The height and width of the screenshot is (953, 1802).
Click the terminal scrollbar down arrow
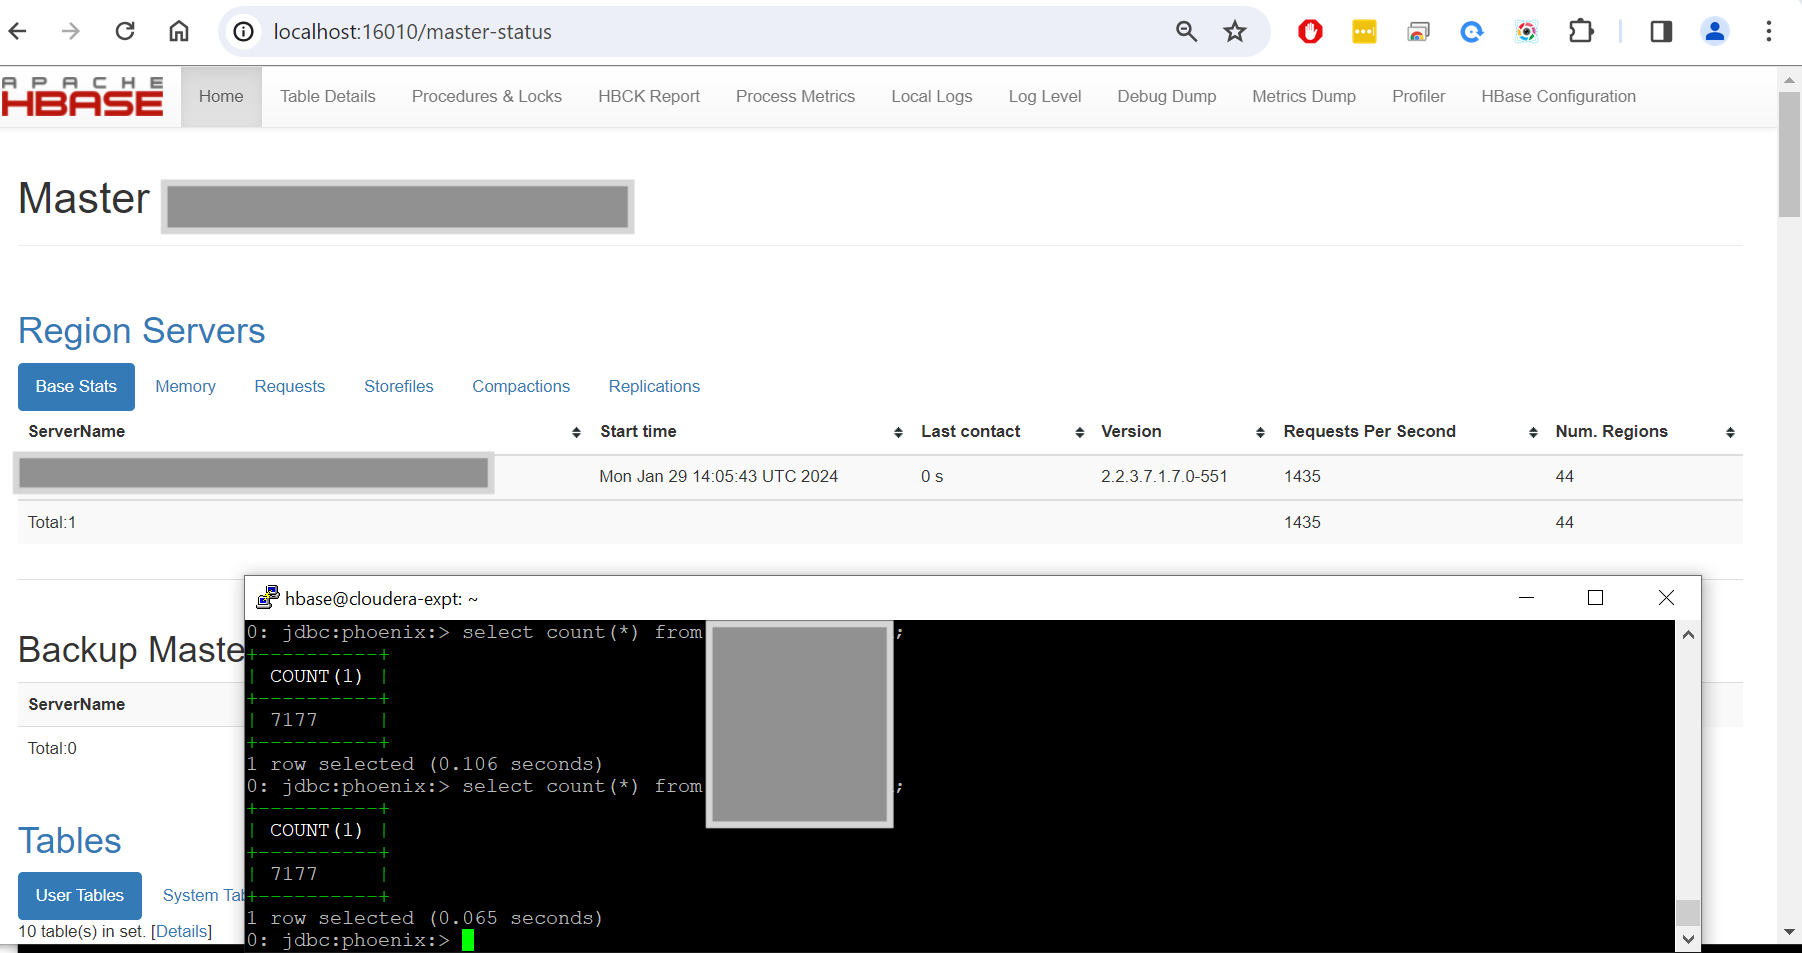pyautogui.click(x=1688, y=939)
